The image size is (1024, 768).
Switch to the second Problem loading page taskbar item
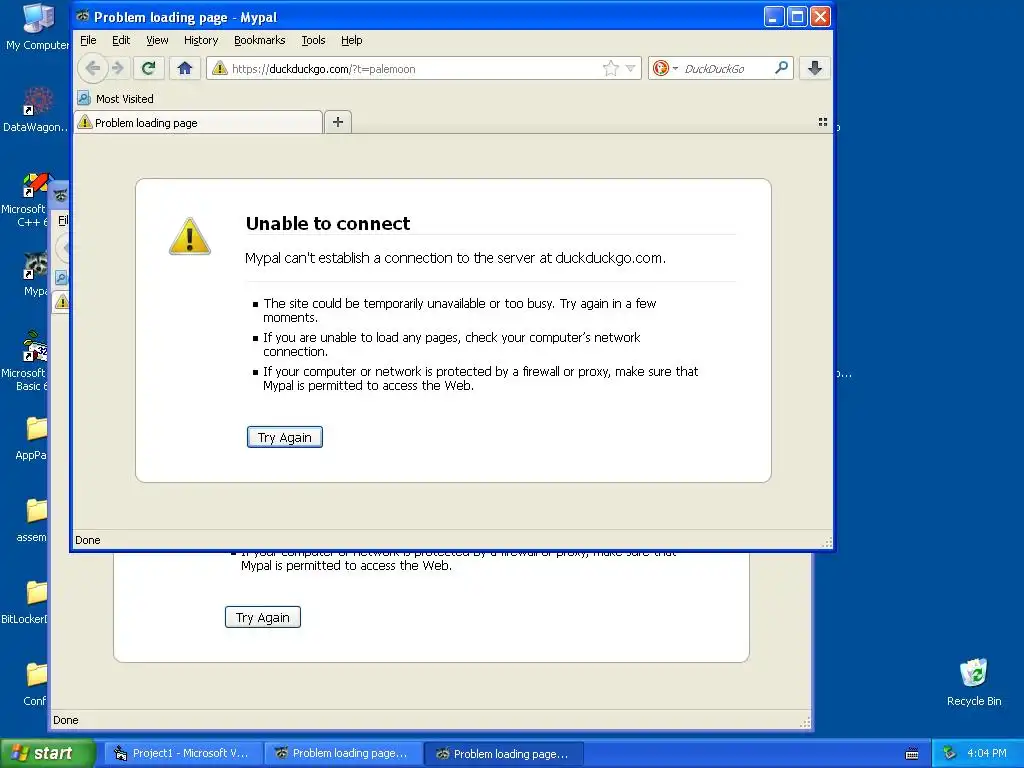(x=503, y=754)
